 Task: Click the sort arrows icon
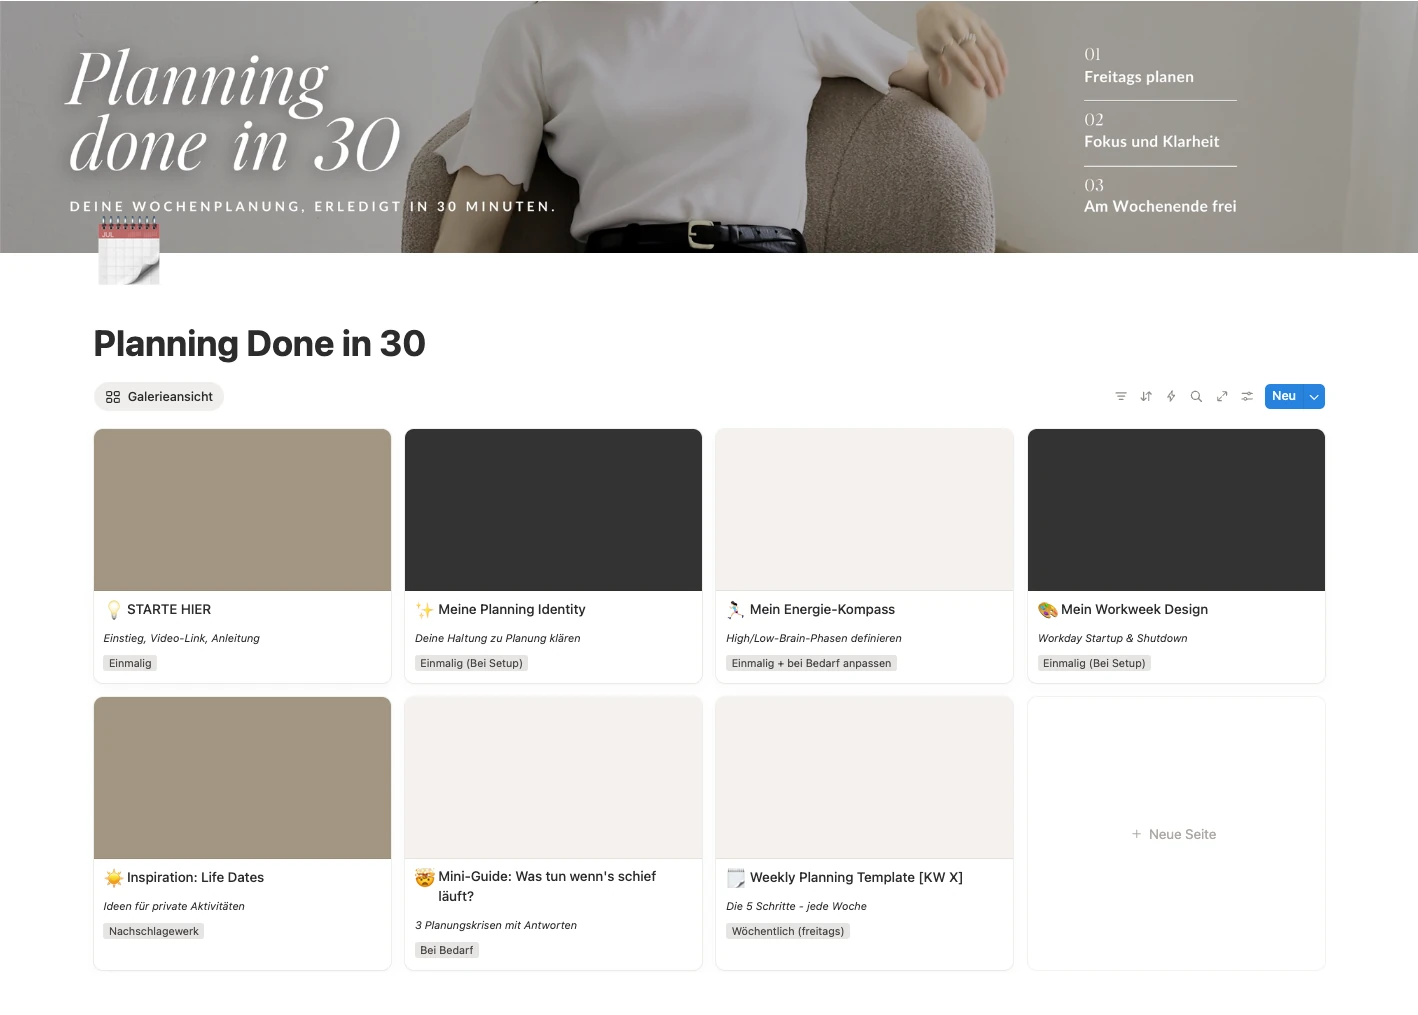click(1146, 397)
